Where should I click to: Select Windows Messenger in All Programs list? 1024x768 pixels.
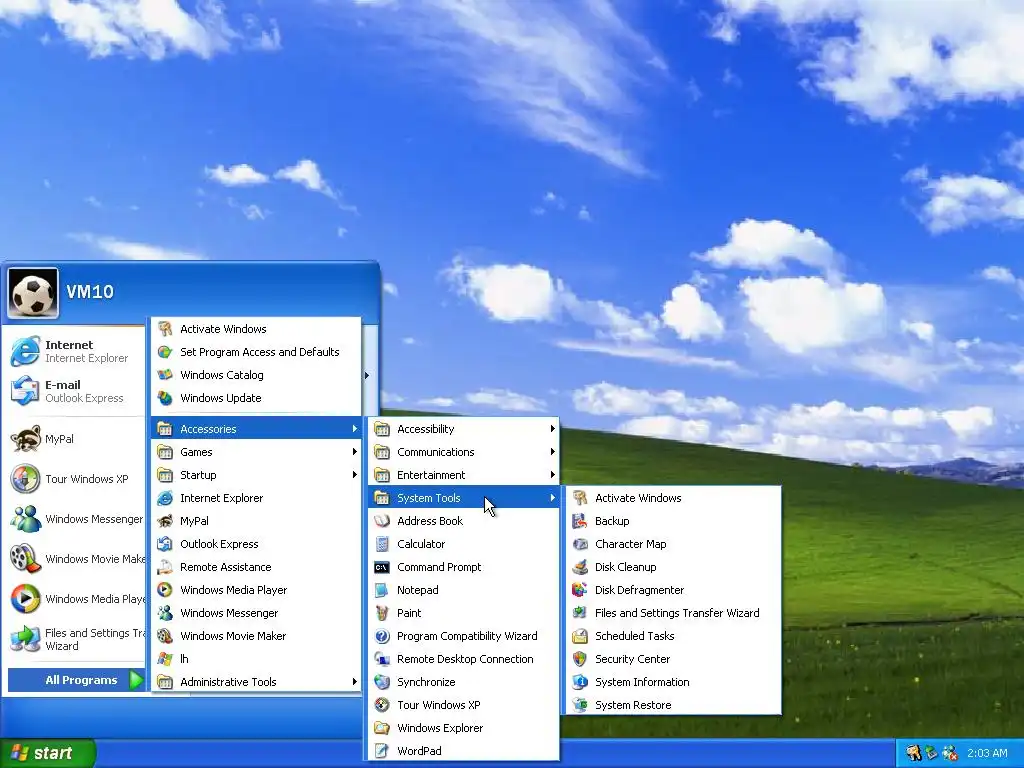point(256,613)
